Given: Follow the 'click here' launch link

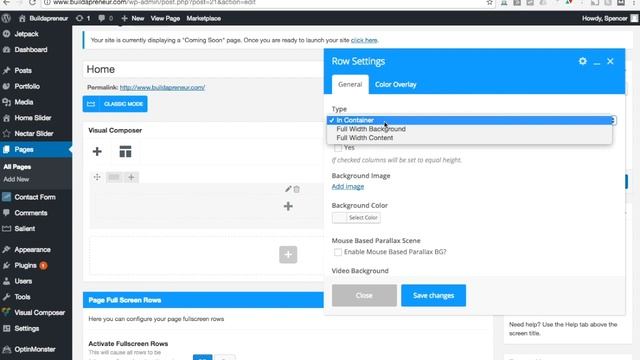Looking at the screenshot, I should point(364,40).
